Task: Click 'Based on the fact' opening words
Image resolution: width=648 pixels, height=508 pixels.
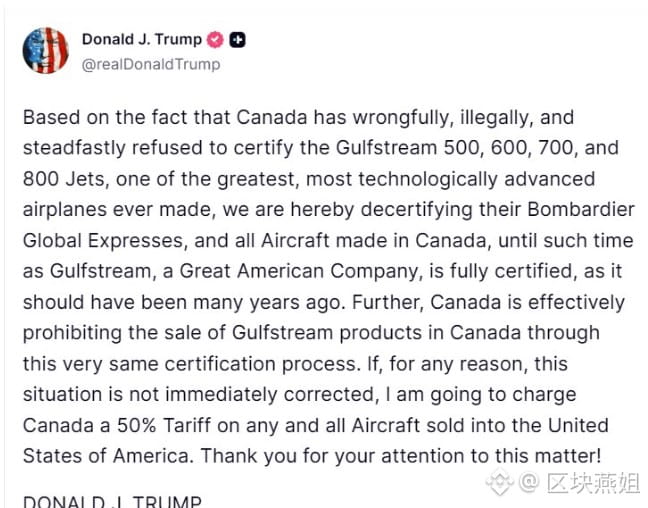Action: [x=90, y=117]
